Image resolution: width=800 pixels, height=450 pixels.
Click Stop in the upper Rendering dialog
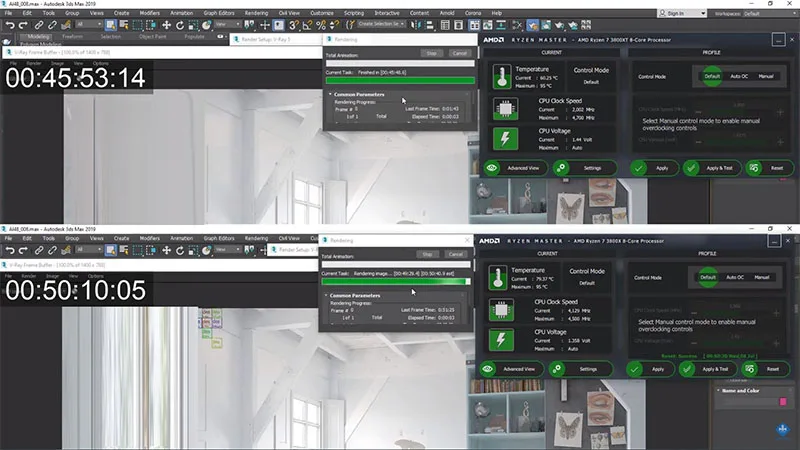pos(432,53)
